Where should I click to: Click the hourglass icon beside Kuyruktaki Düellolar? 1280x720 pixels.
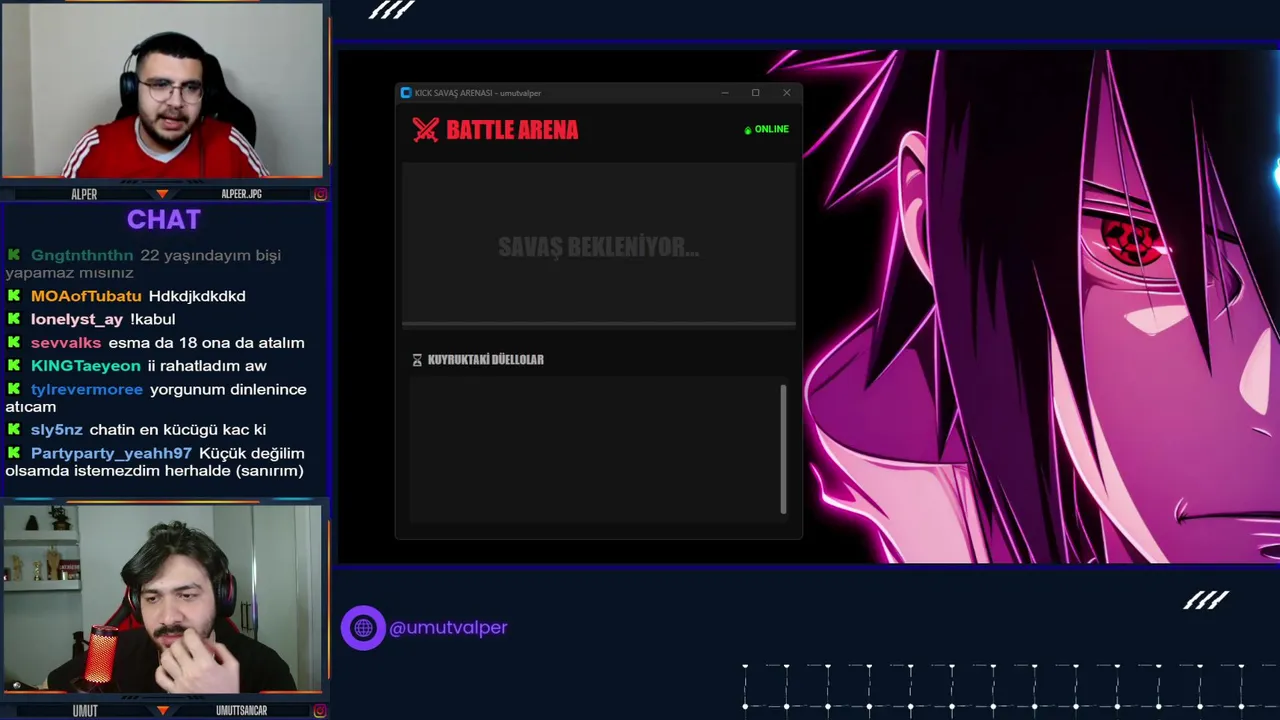[x=417, y=360]
